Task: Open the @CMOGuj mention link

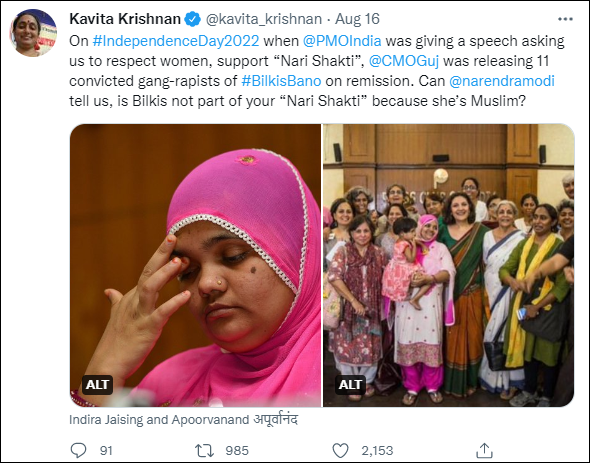Action: [404, 61]
